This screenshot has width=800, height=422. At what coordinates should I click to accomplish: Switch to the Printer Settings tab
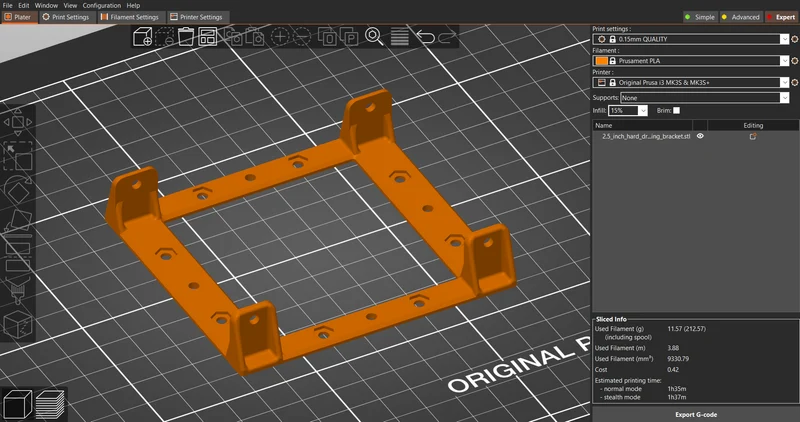[197, 17]
